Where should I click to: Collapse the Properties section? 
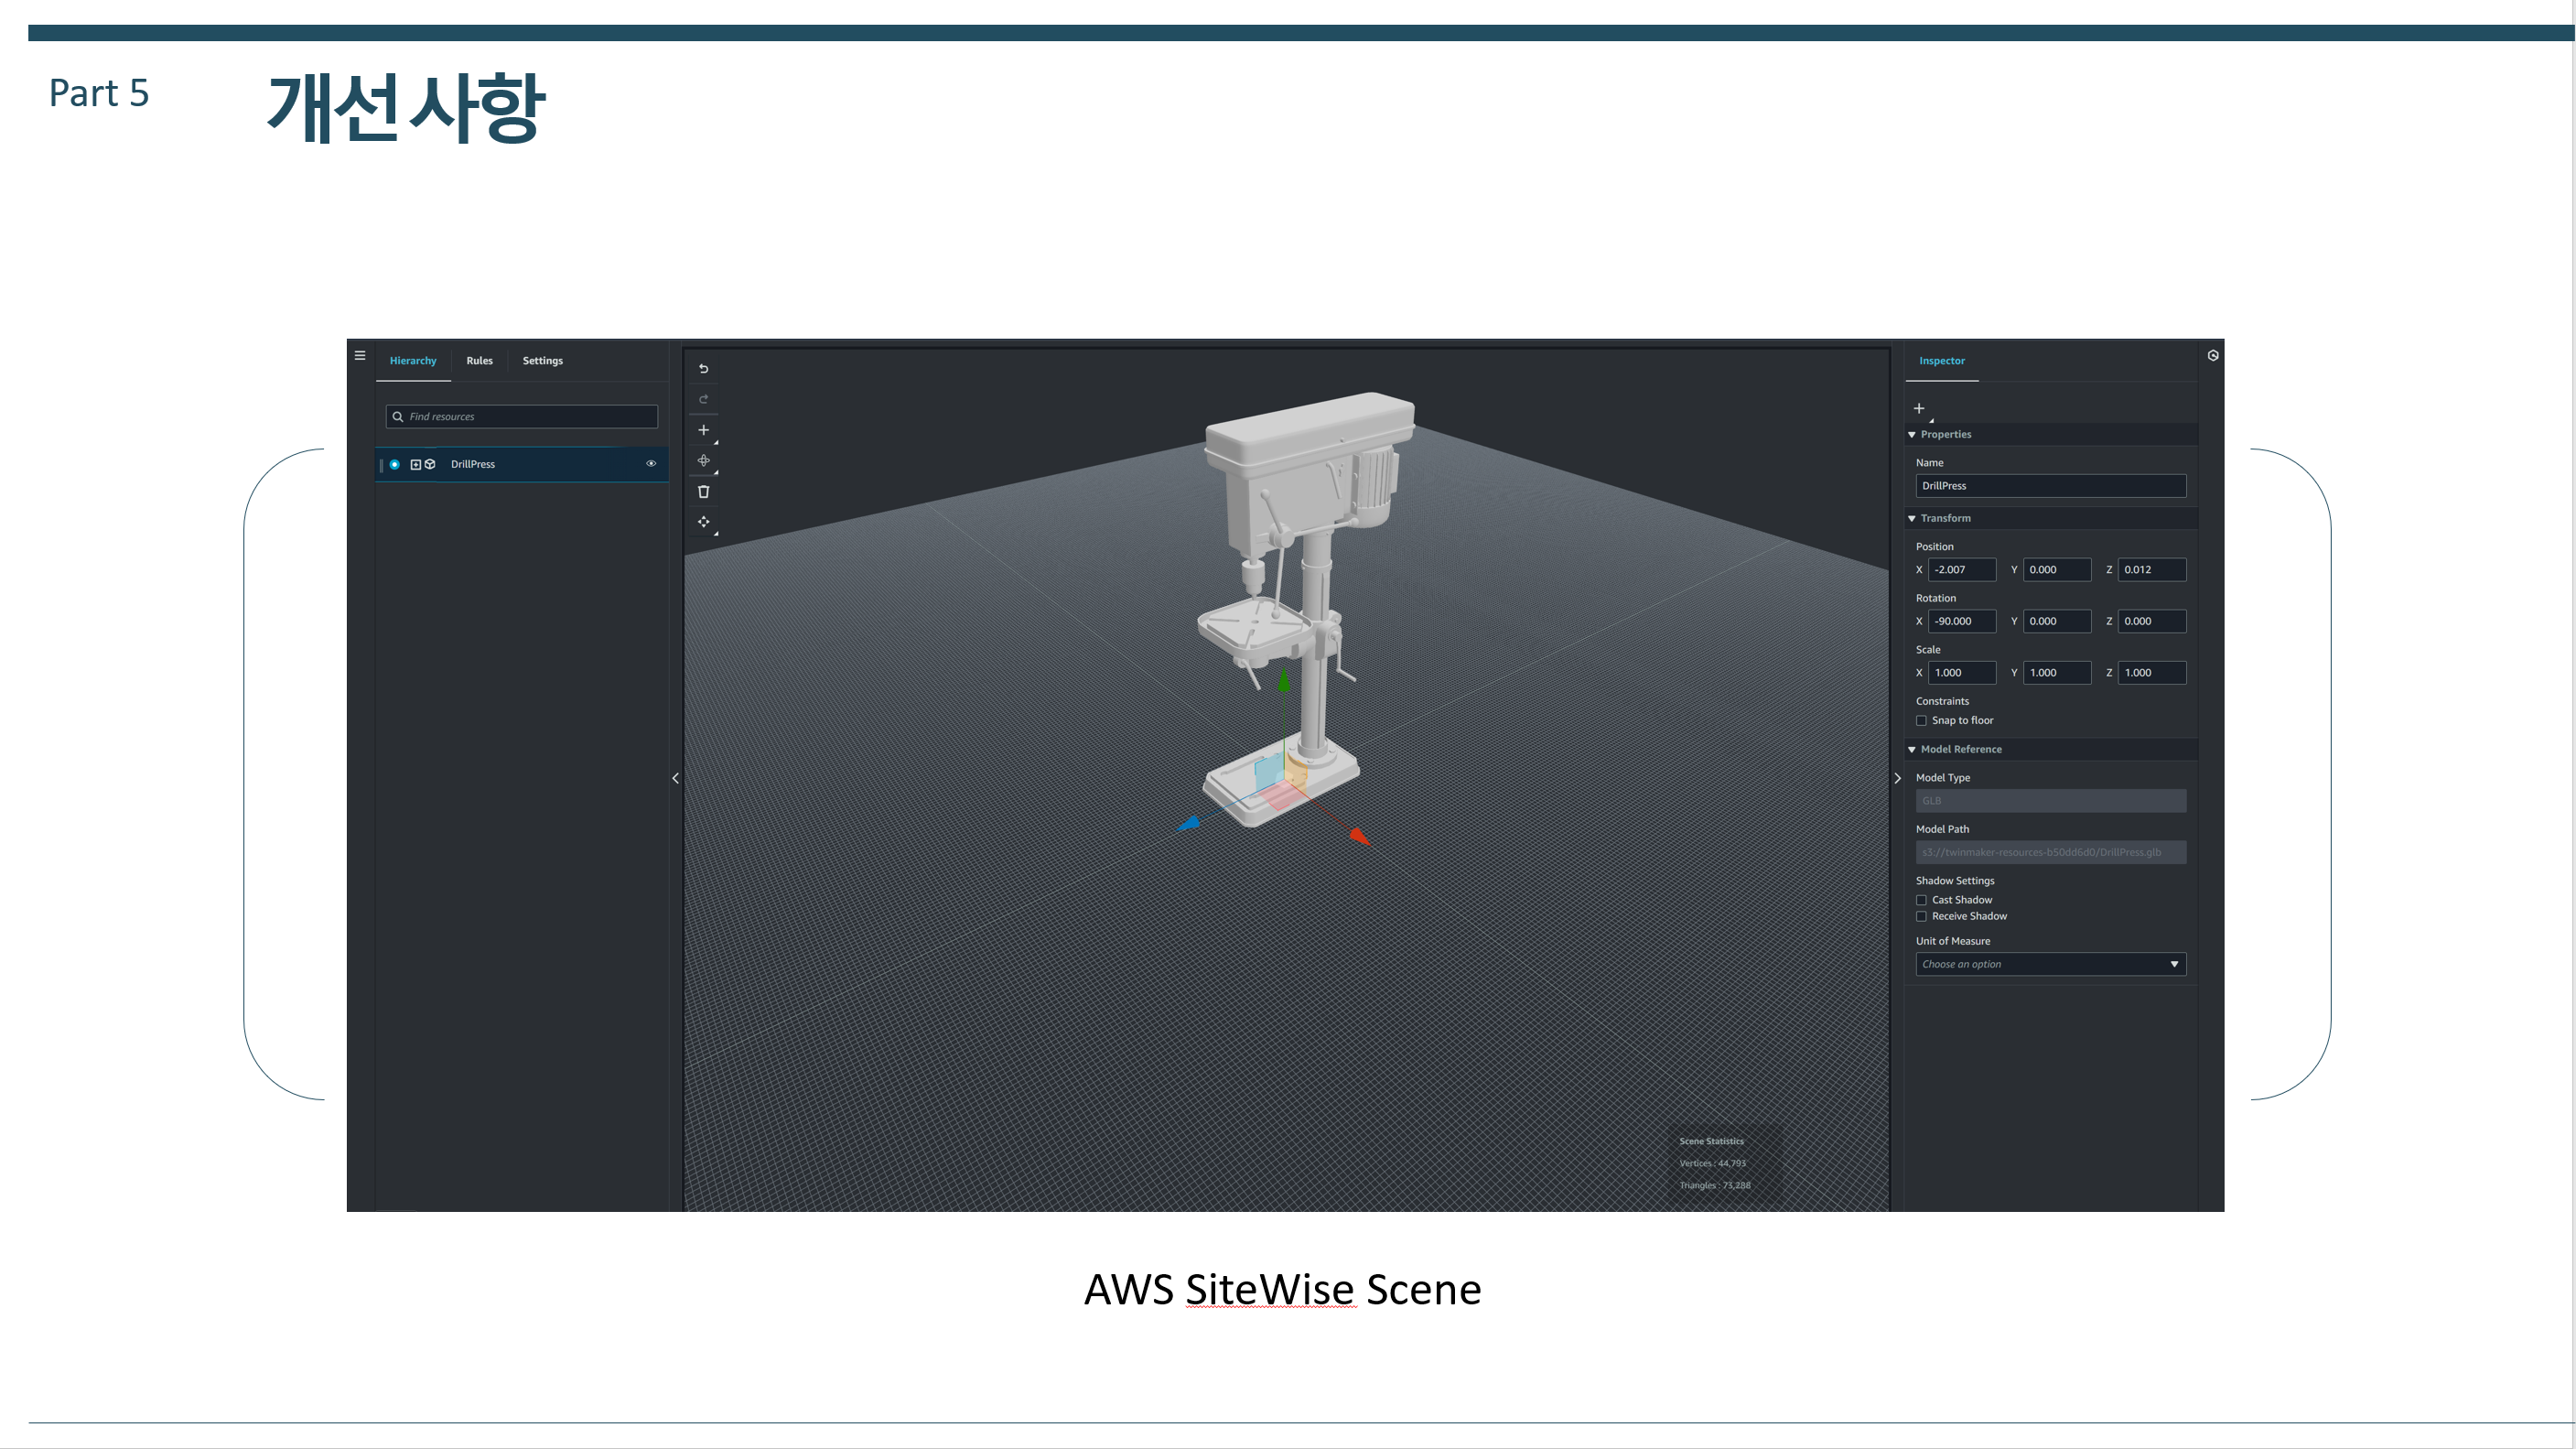1912,435
